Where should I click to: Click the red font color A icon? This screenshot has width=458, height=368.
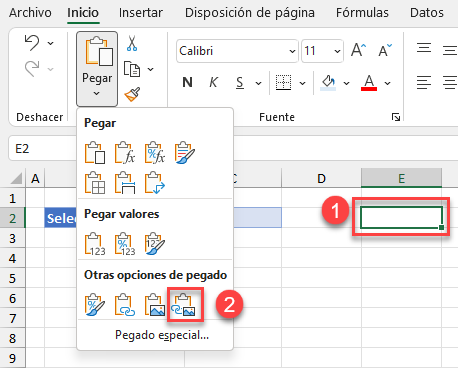(x=369, y=82)
